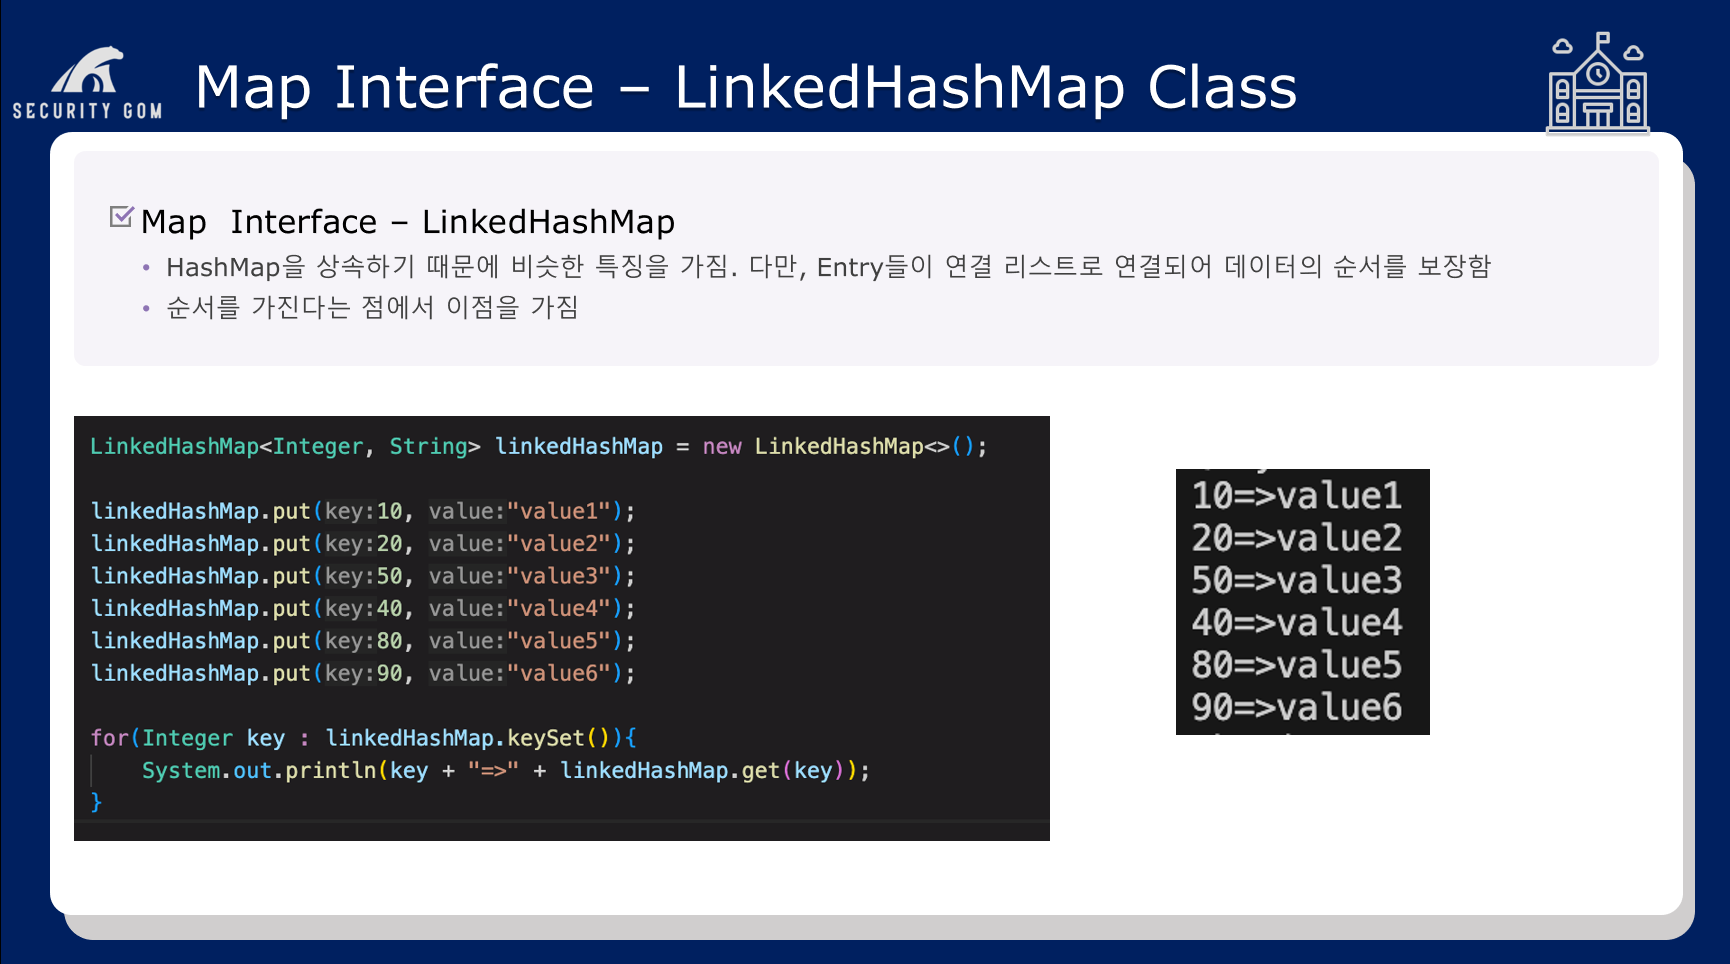Click the bullet line beginning 'HashMap을 상속하기'
Screen dimensions: 1730x964
(x=828, y=267)
